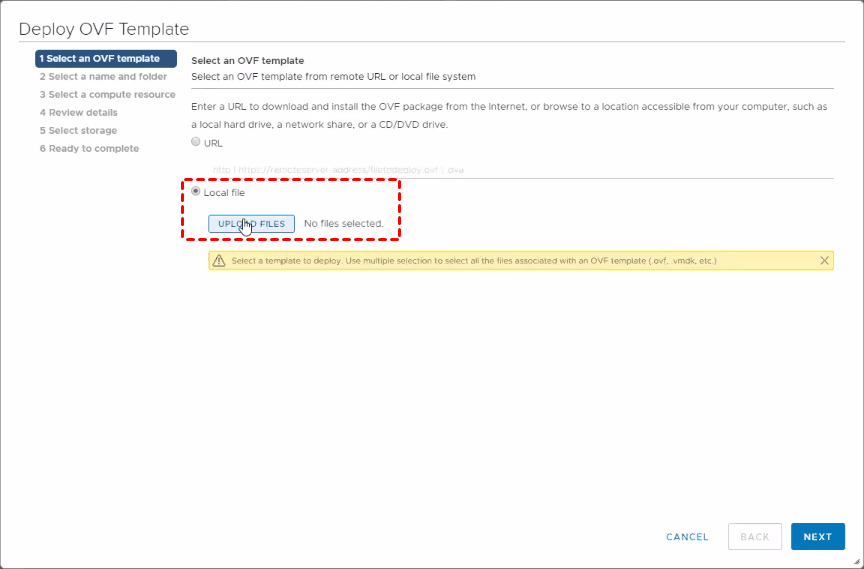Switch to step 5 Select storage
Screen dimensions: 864x569
click(78, 131)
